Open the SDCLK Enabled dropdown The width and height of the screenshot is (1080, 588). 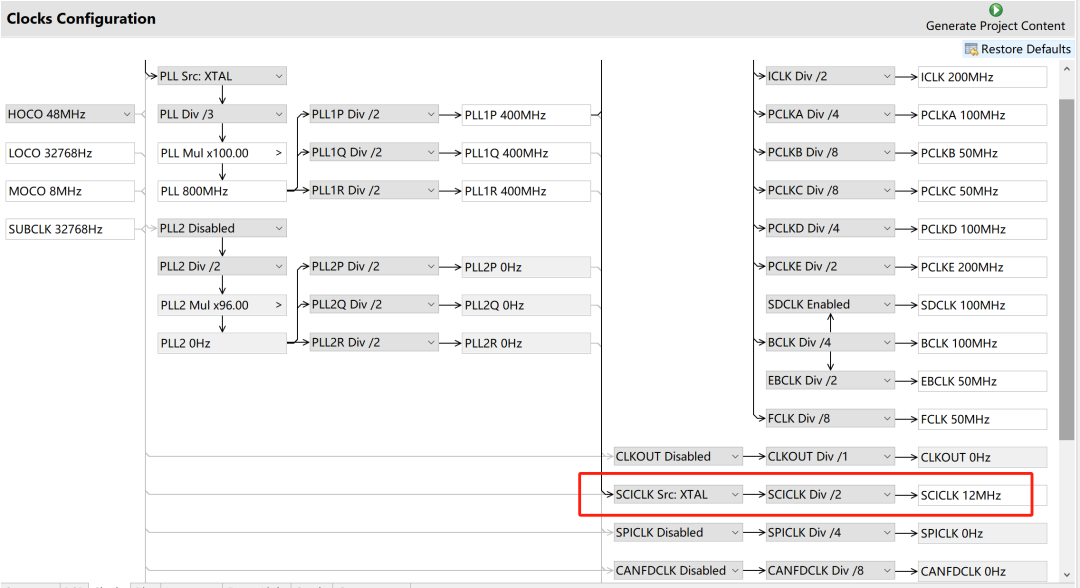coord(830,305)
